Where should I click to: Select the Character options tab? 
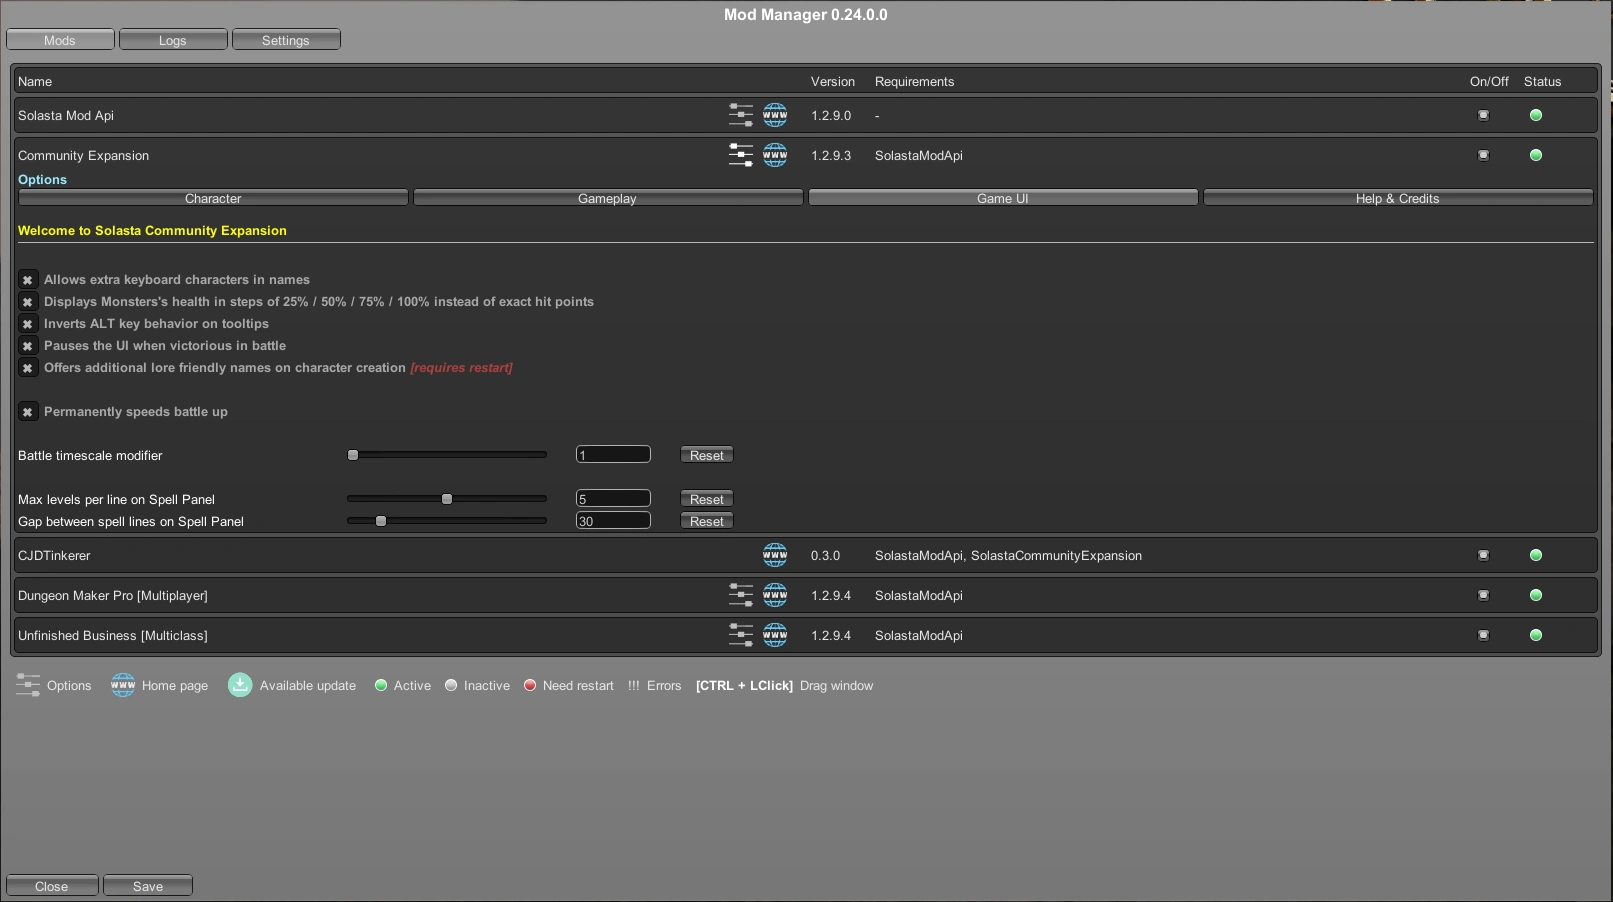pyautogui.click(x=213, y=198)
